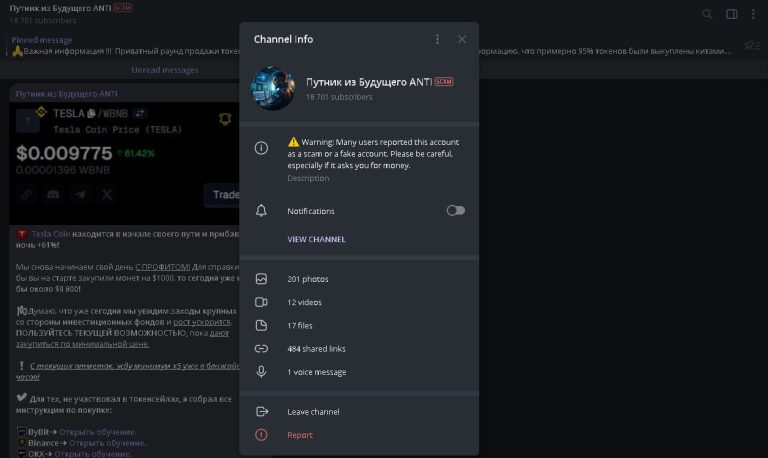
Task: Click the С ПРОФИТОМ! underlined text
Action: 163,267
